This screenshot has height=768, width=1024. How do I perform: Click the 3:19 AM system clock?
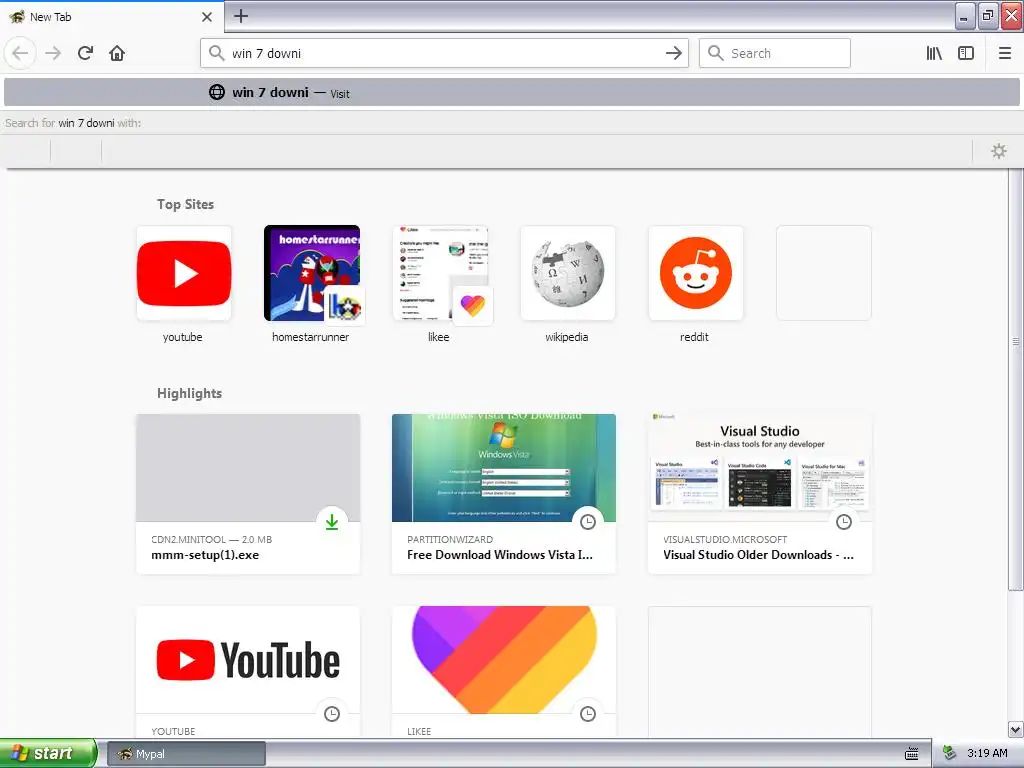click(987, 753)
